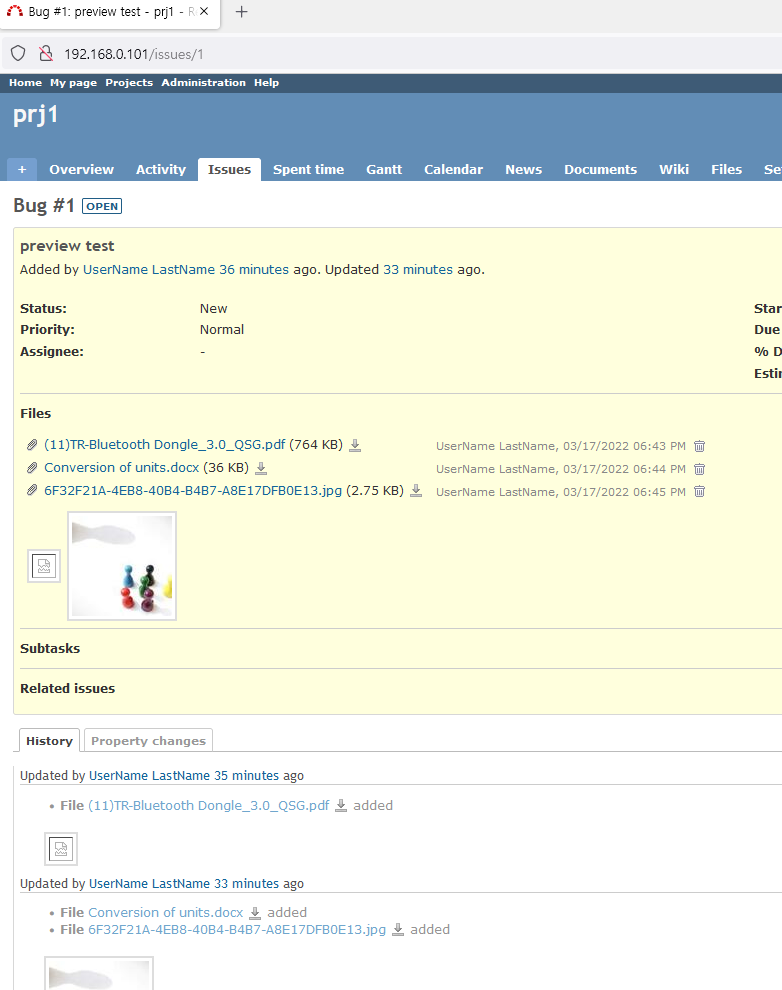Download Conversion of units.docx in Files list
Image resolution: width=782 pixels, height=990 pixels.
click(261, 468)
